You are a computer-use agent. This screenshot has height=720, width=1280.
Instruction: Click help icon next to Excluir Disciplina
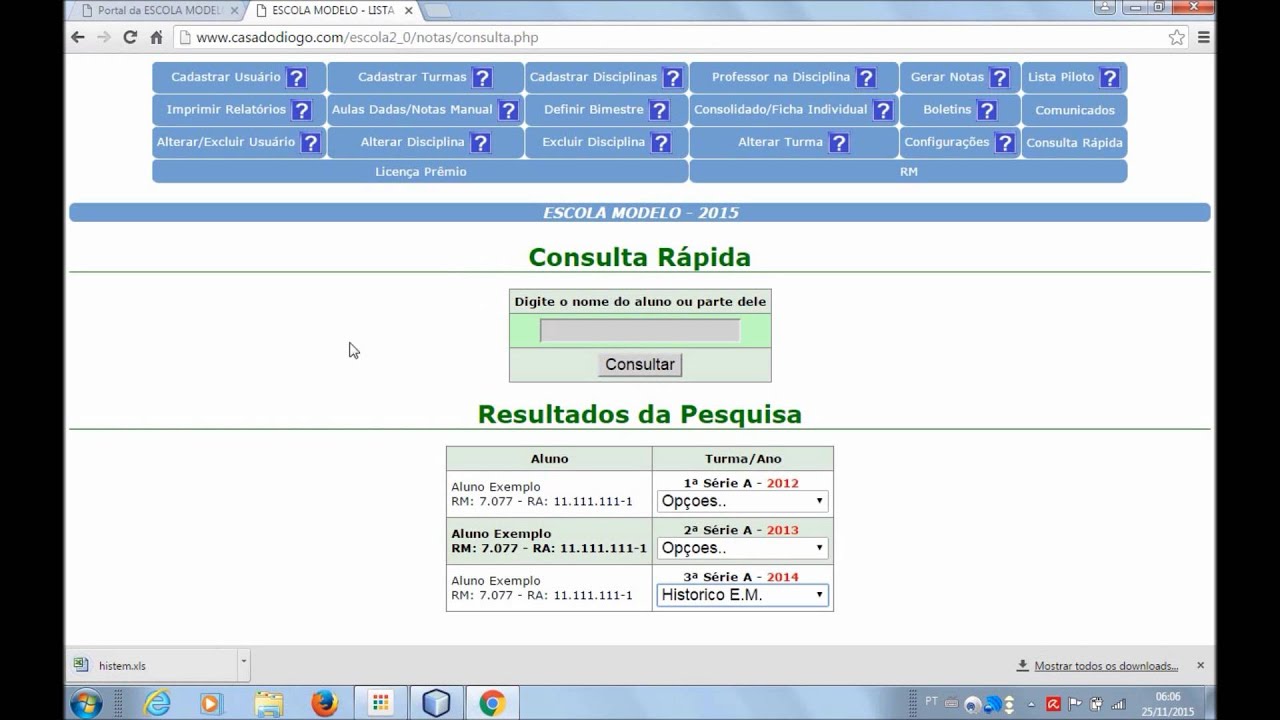tap(660, 143)
